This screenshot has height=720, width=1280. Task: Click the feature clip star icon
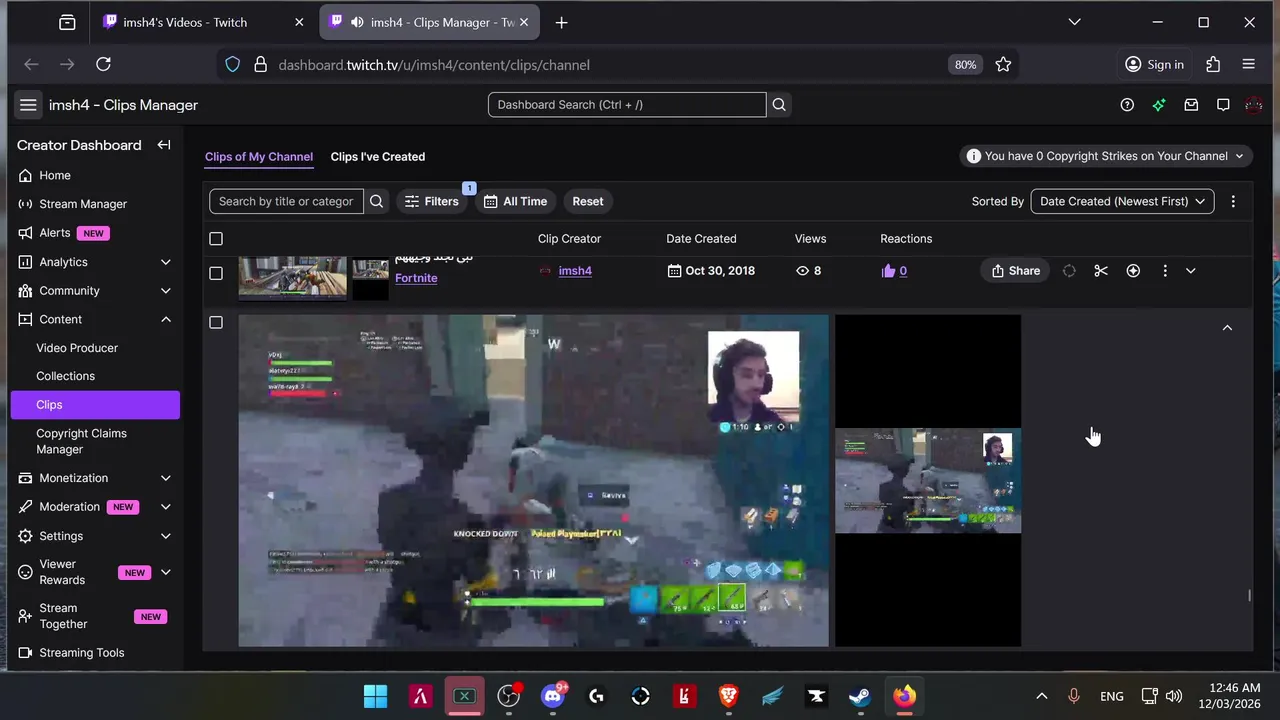(1133, 271)
